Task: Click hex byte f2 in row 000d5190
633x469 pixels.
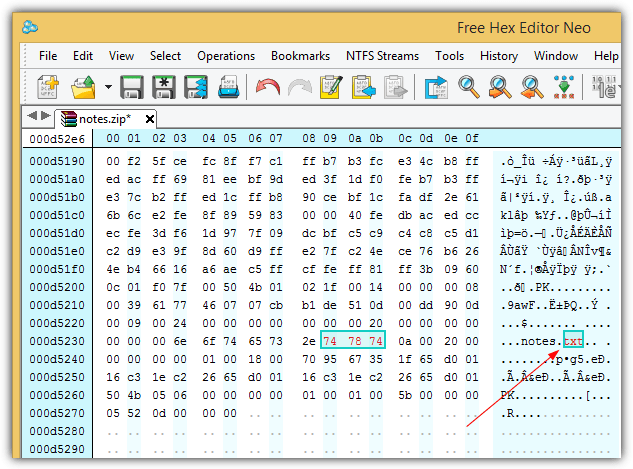Action: point(134,161)
